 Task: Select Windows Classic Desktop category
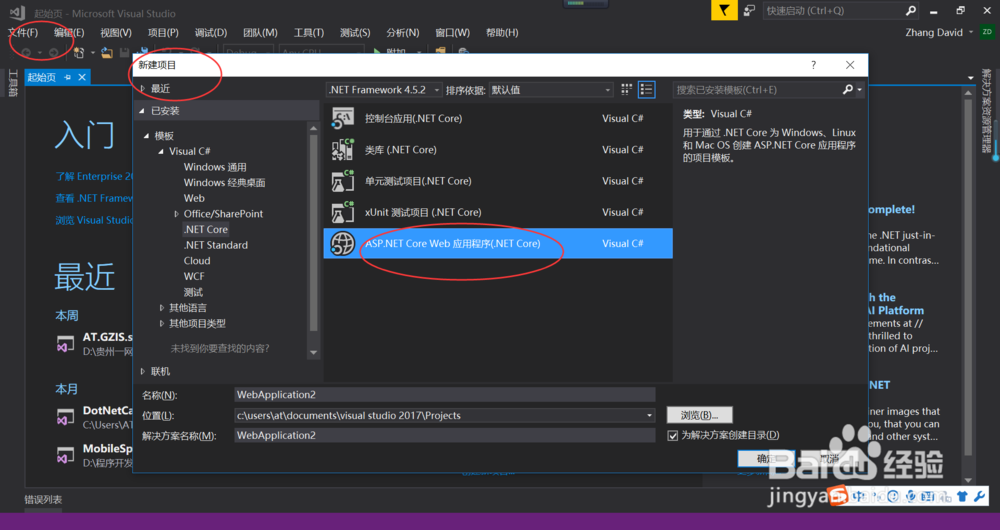224,183
